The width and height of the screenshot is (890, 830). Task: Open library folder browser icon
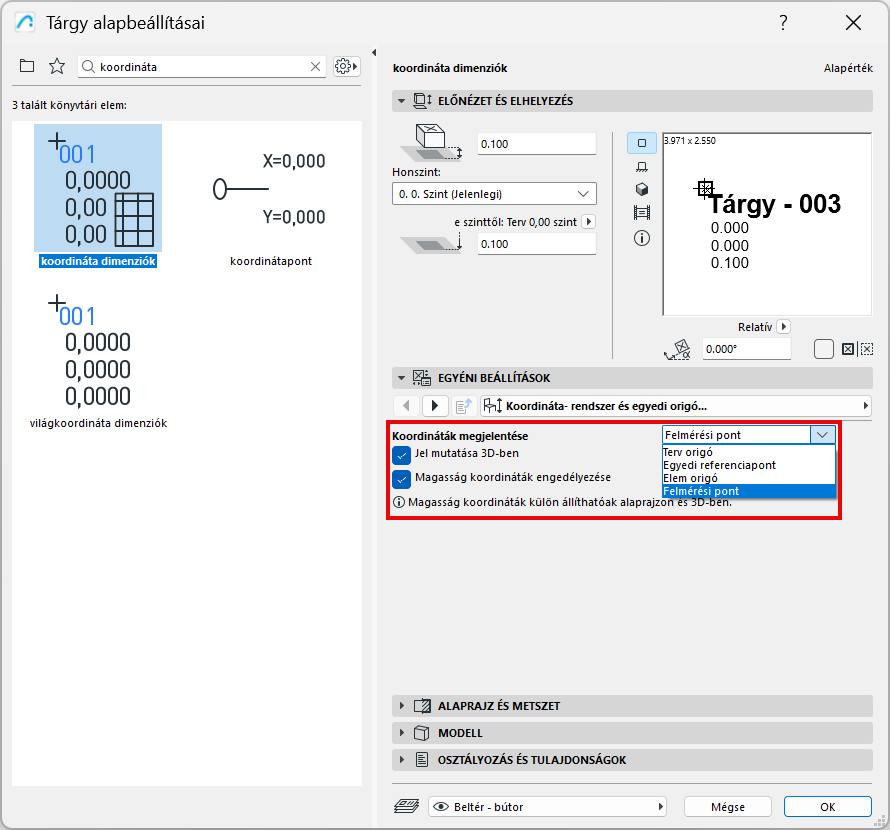click(x=28, y=66)
